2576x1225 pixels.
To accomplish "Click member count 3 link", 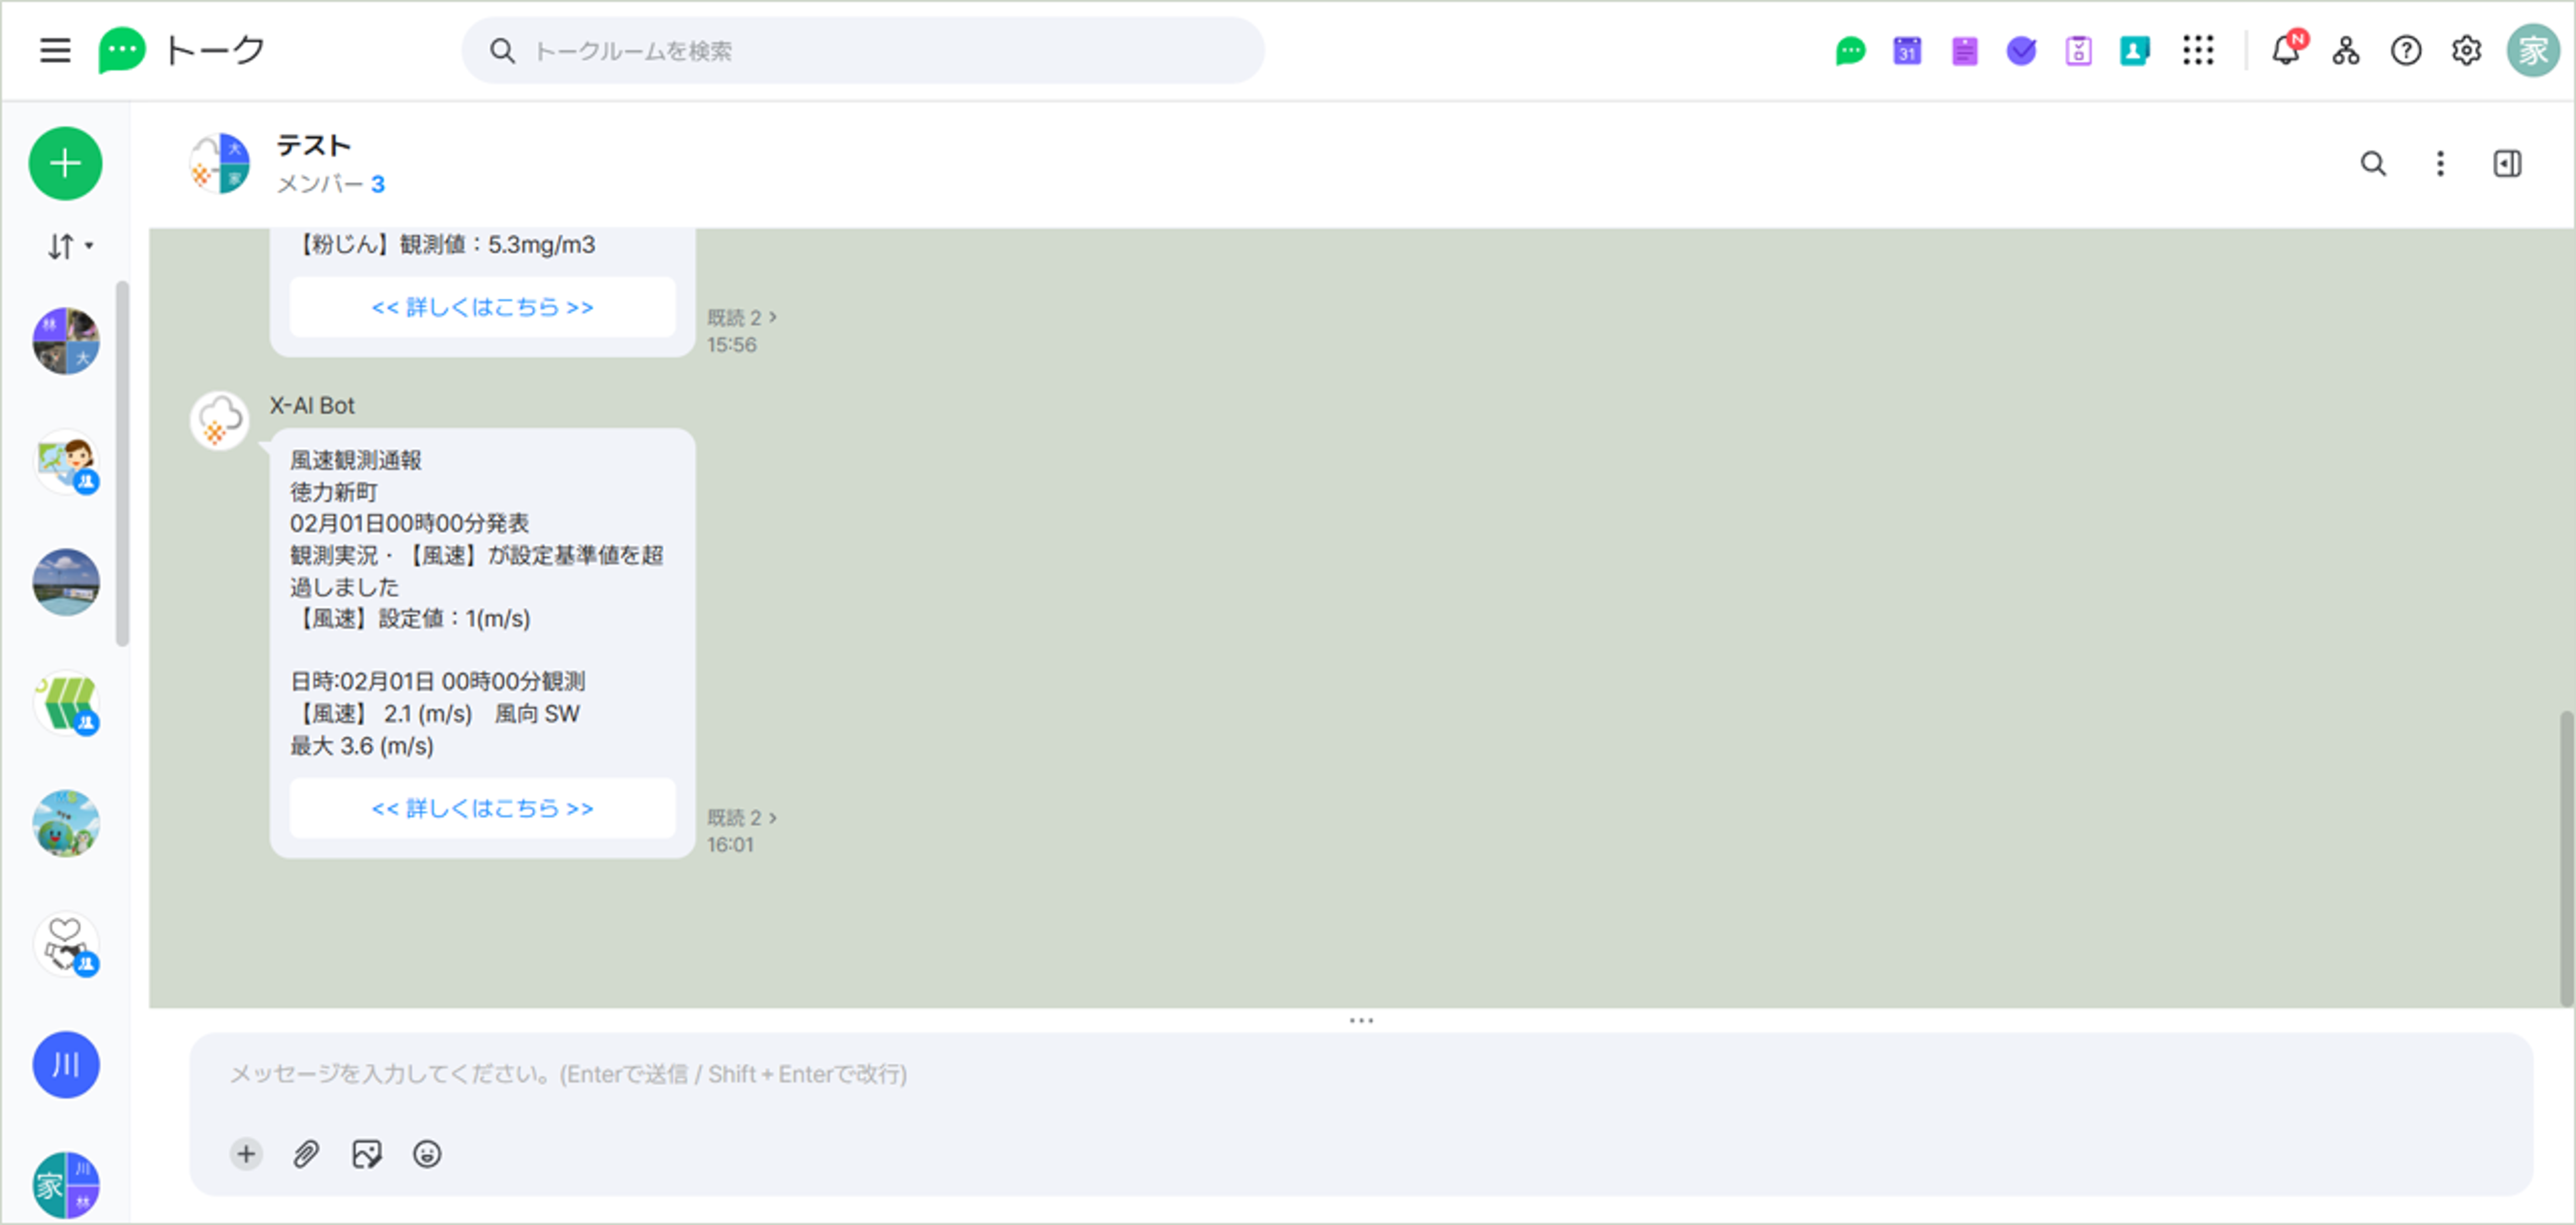I will pyautogui.click(x=377, y=184).
